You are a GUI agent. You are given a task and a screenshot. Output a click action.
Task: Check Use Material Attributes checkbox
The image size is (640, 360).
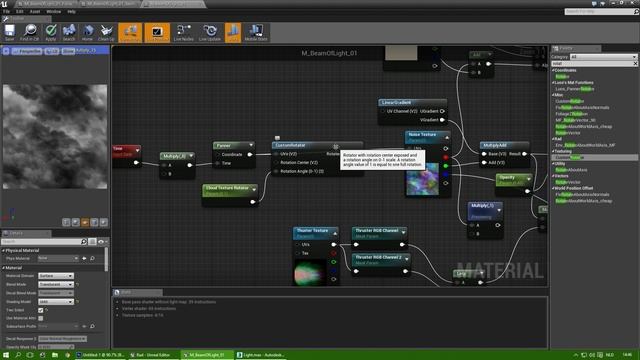(x=40, y=318)
